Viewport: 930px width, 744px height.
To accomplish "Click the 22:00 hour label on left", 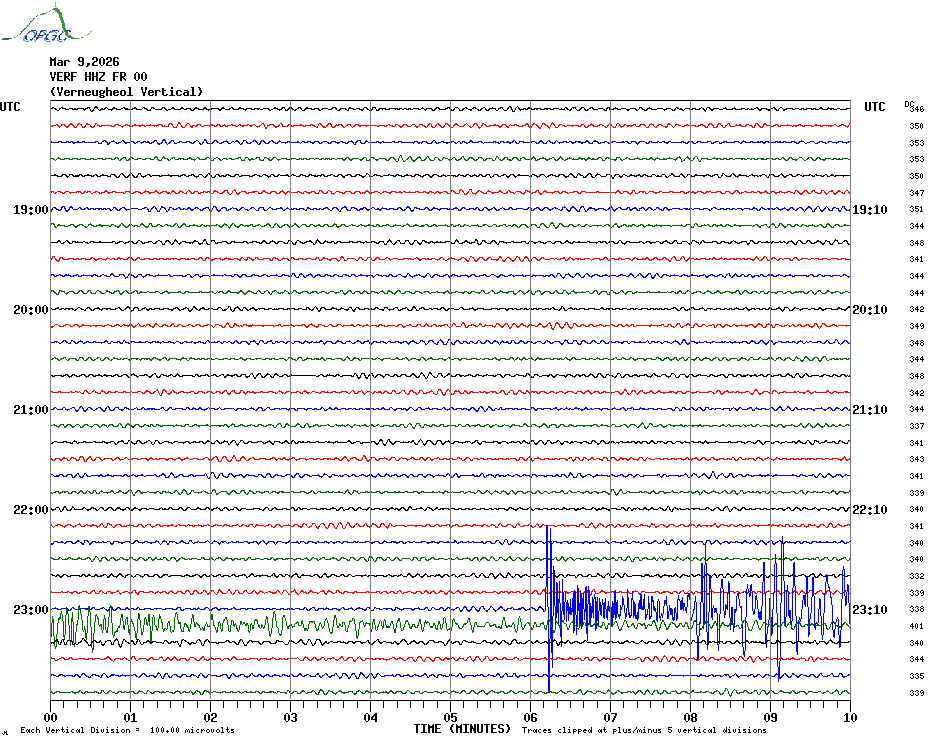I will tap(30, 510).
